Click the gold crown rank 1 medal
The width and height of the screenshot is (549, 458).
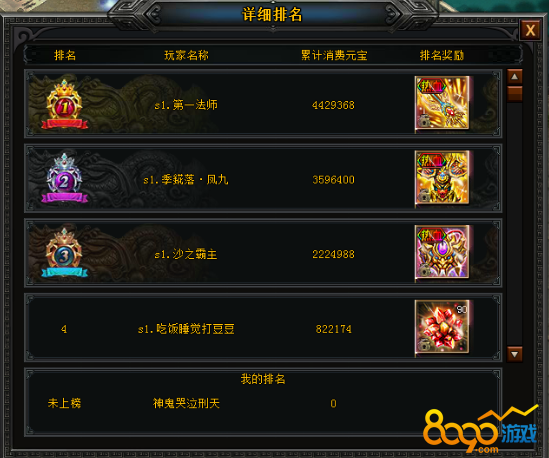(64, 104)
